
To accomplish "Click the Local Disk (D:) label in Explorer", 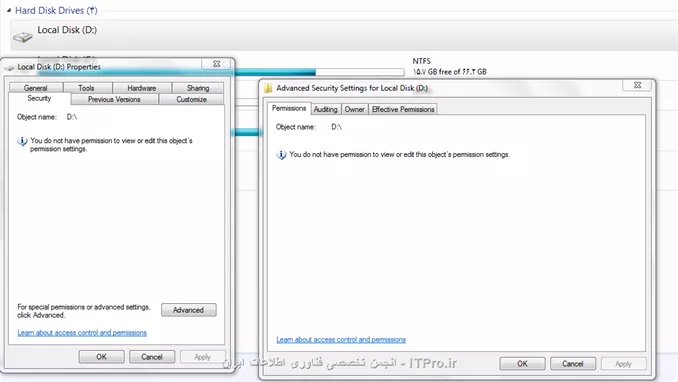I will point(67,30).
